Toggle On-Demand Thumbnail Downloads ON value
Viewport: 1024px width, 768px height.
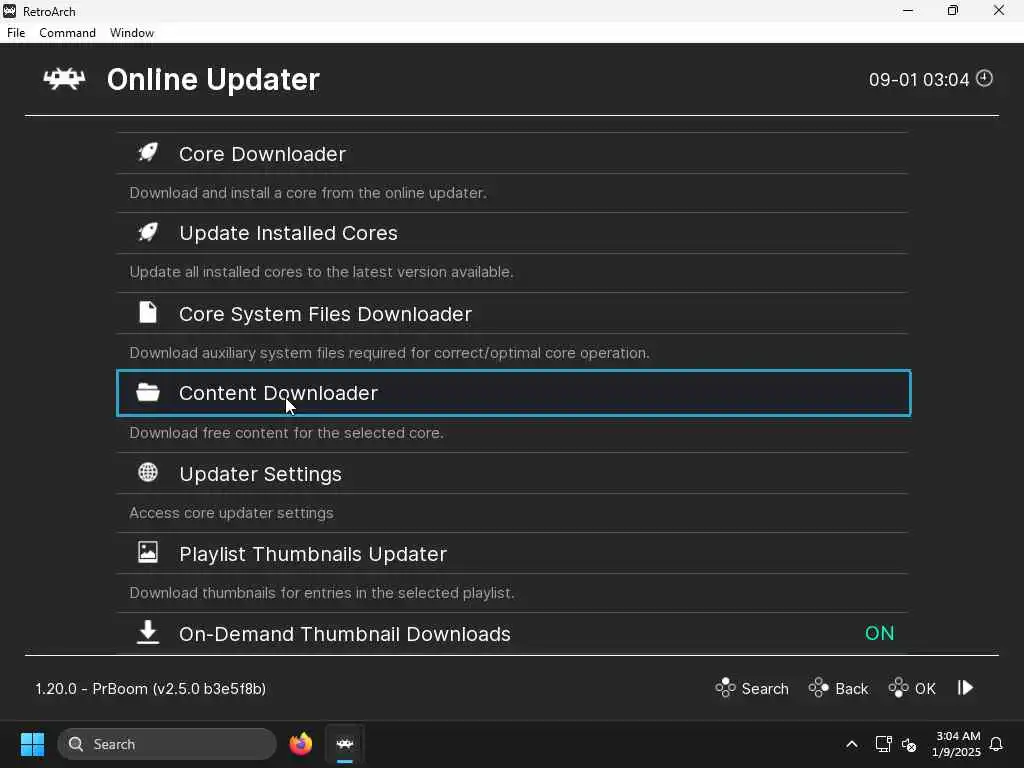point(879,633)
